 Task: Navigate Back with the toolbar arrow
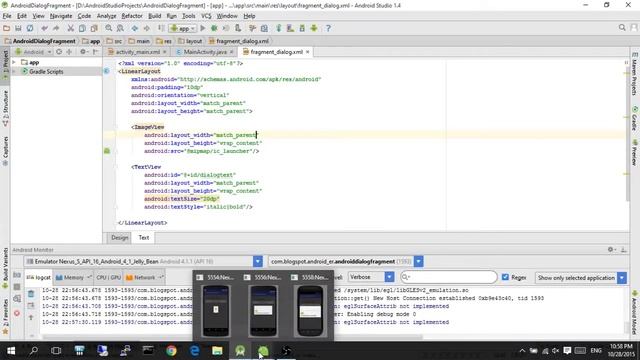point(135,28)
